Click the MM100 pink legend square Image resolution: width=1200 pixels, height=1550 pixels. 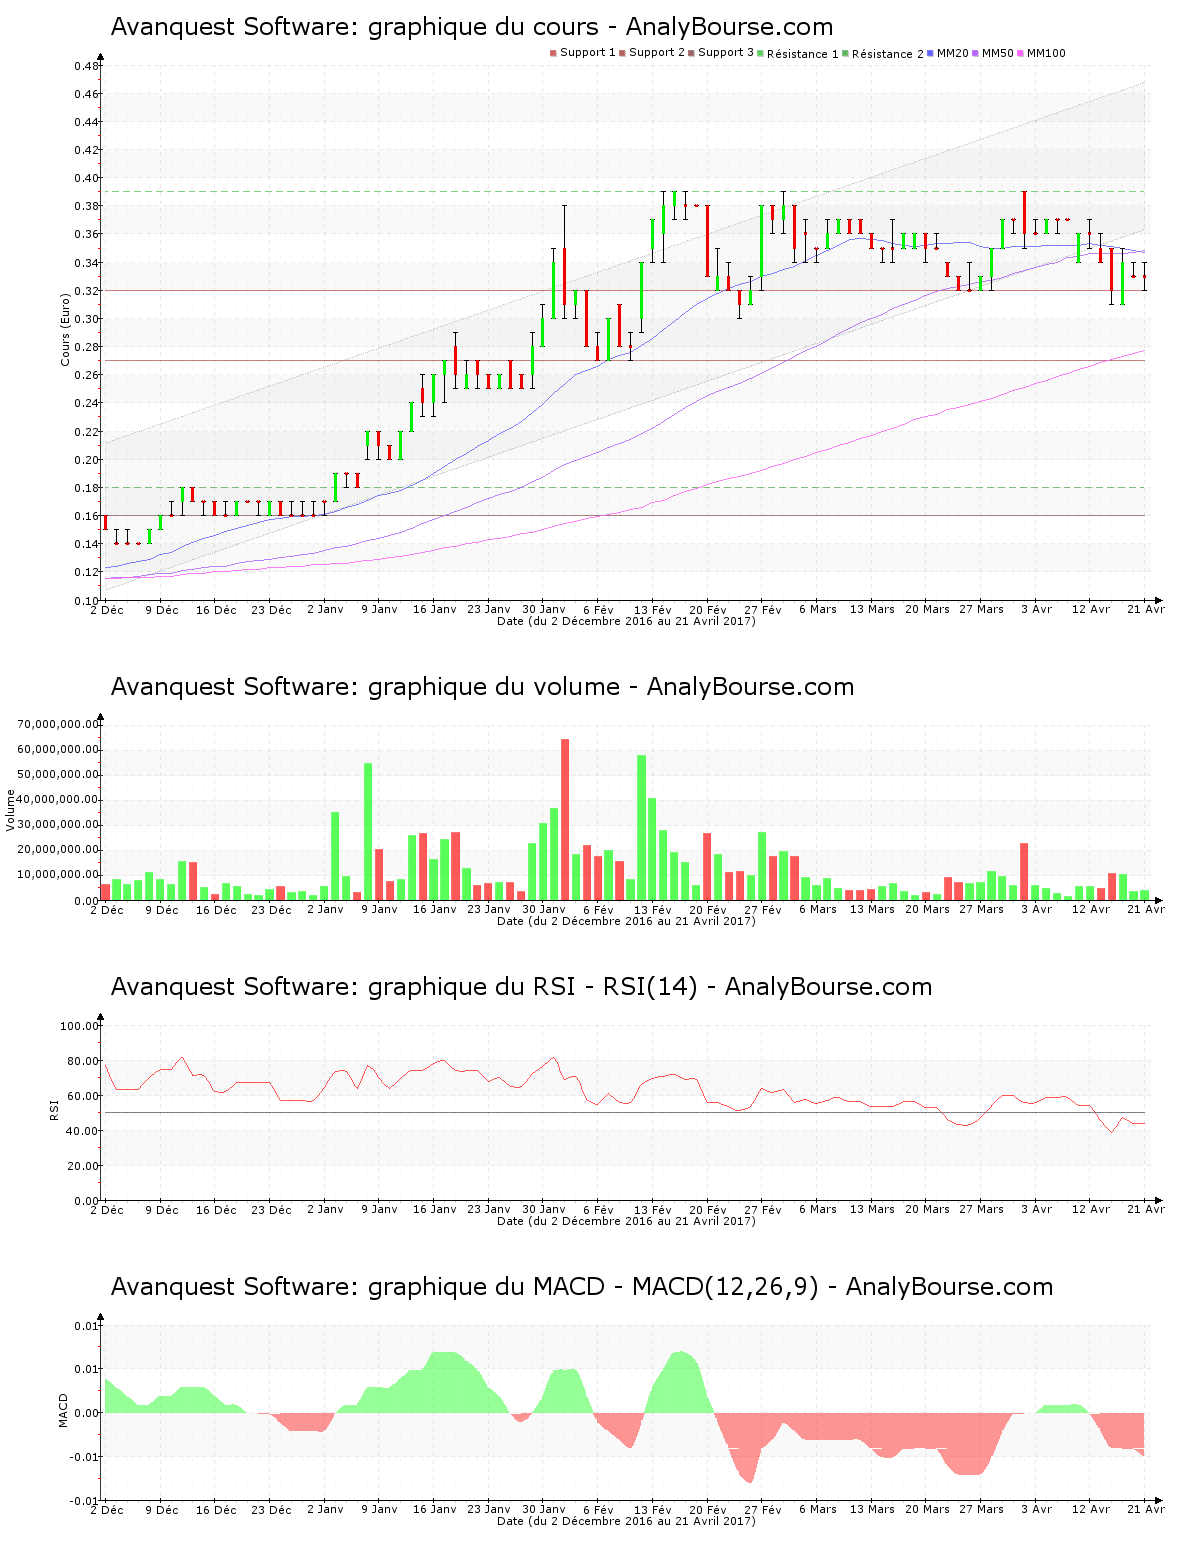[x=1022, y=53]
